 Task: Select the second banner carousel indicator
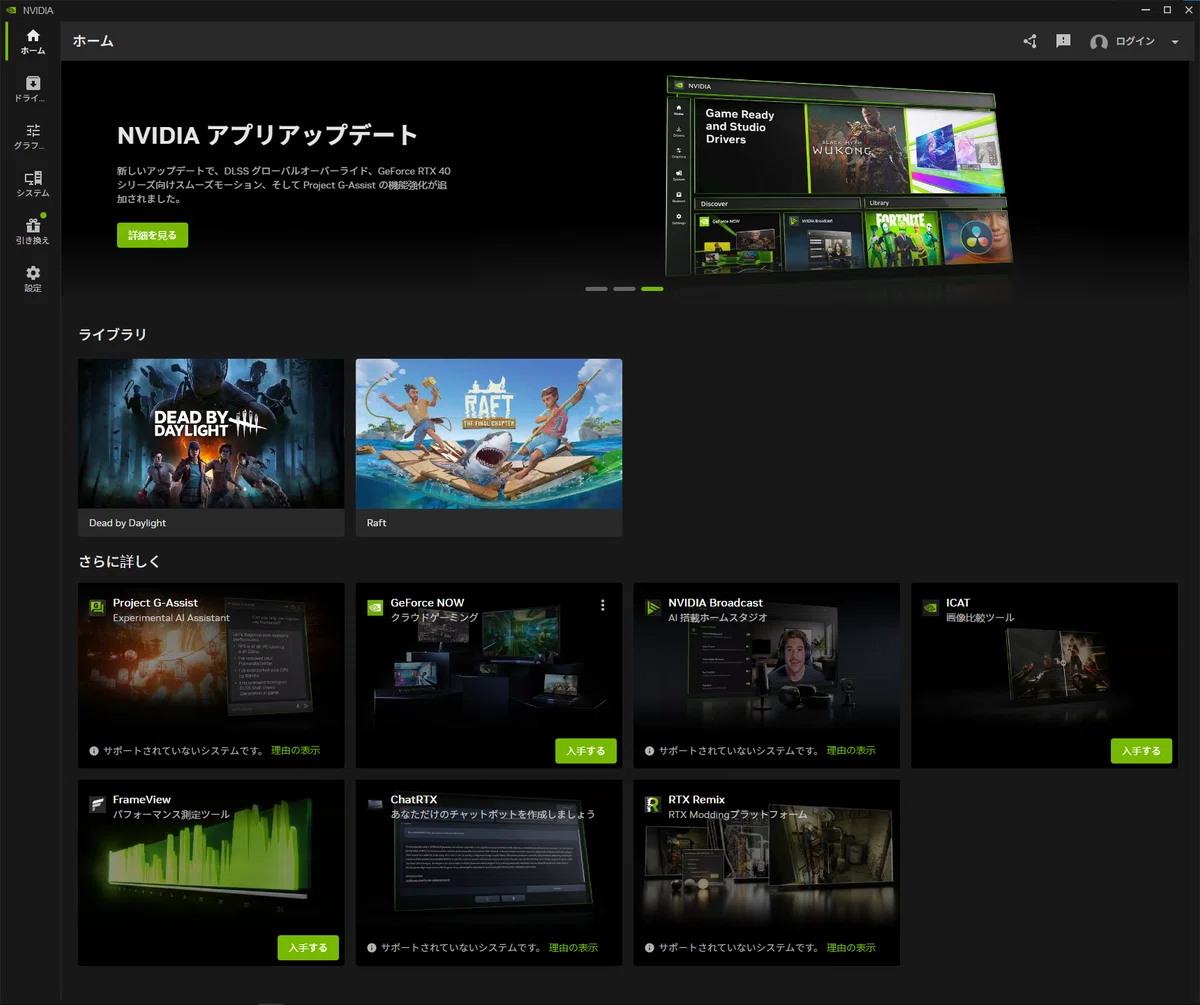[x=624, y=289]
